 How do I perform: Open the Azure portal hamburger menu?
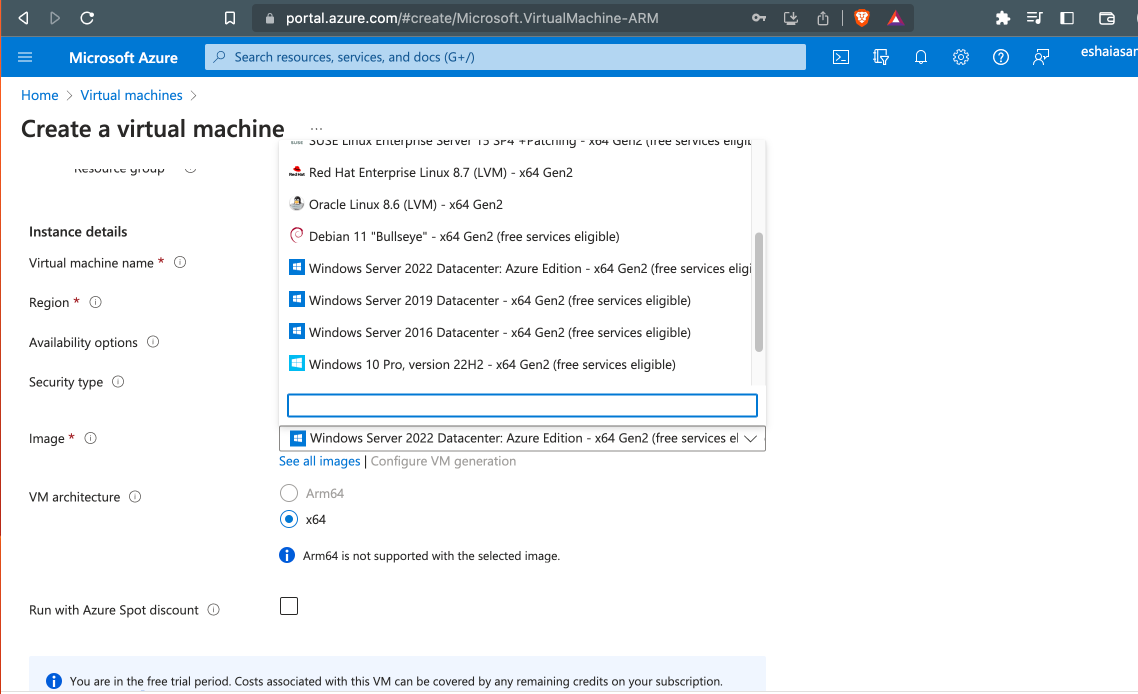click(25, 57)
